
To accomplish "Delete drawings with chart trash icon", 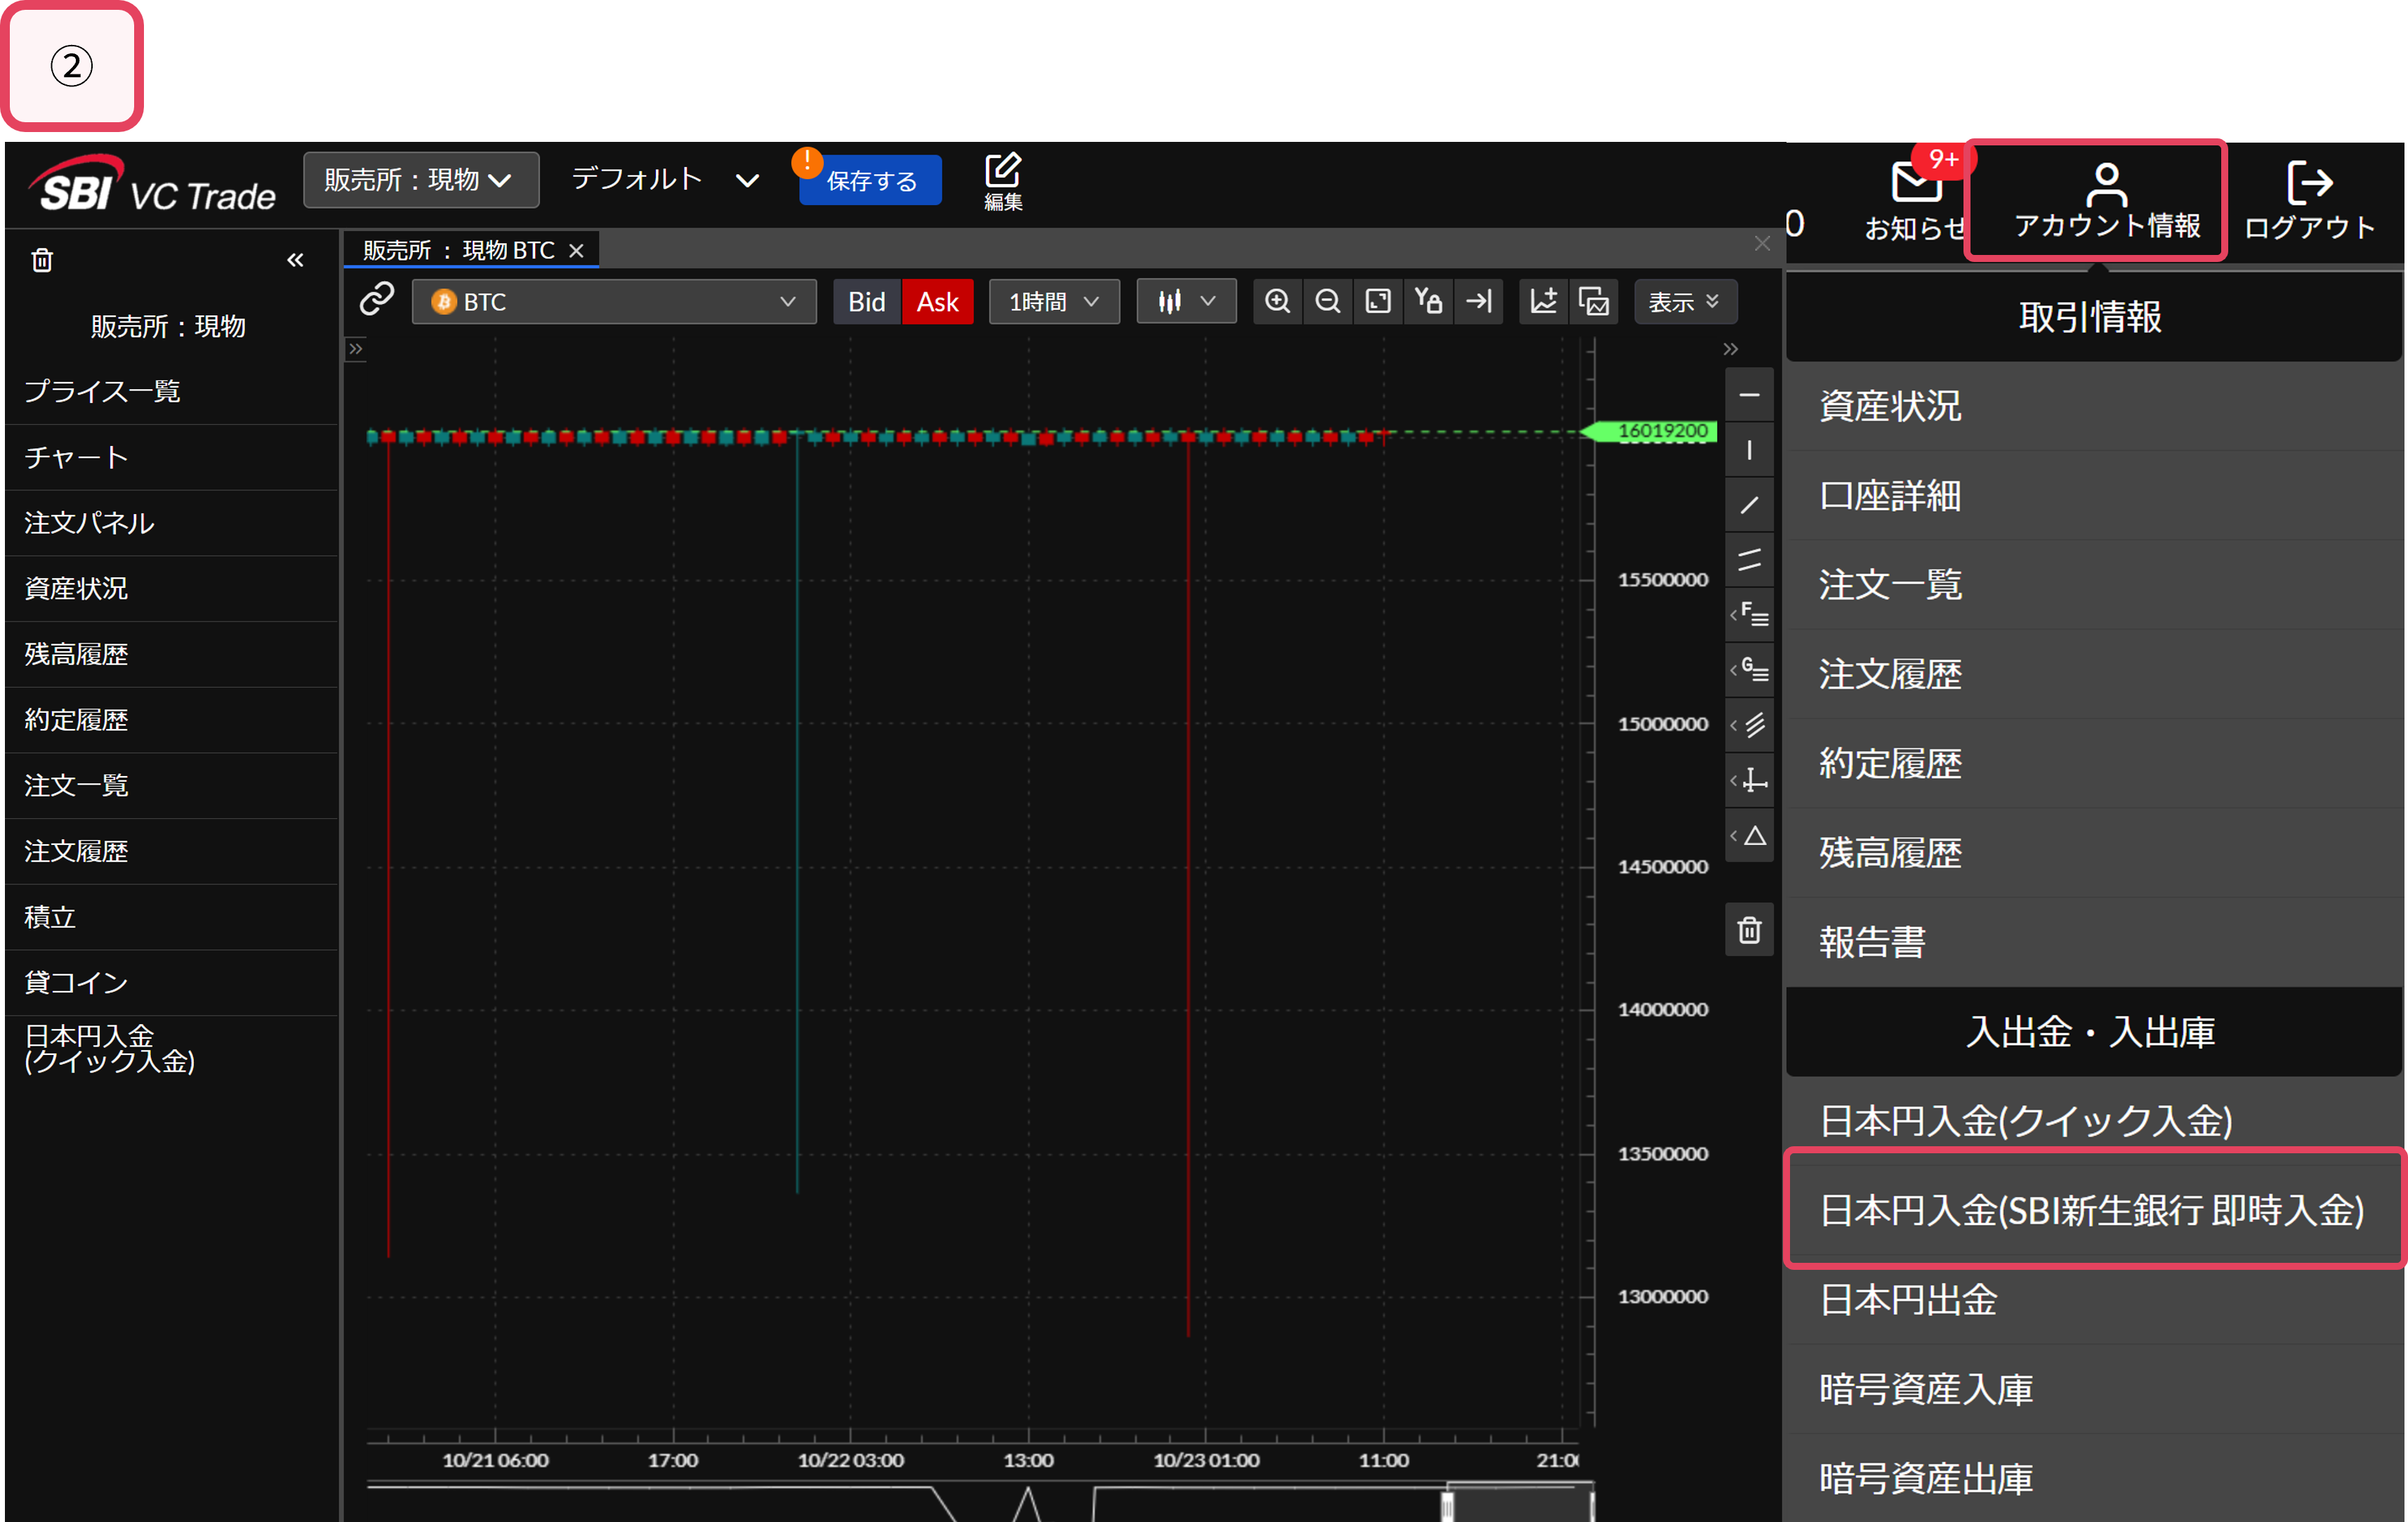I will (x=1749, y=930).
